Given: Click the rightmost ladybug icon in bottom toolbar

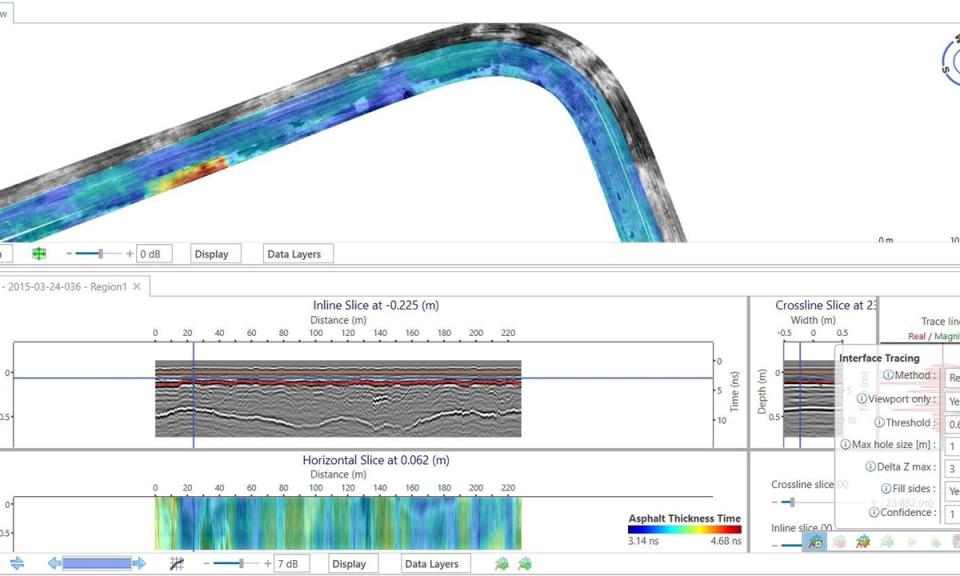Looking at the screenshot, I should pyautogui.click(x=524, y=563).
